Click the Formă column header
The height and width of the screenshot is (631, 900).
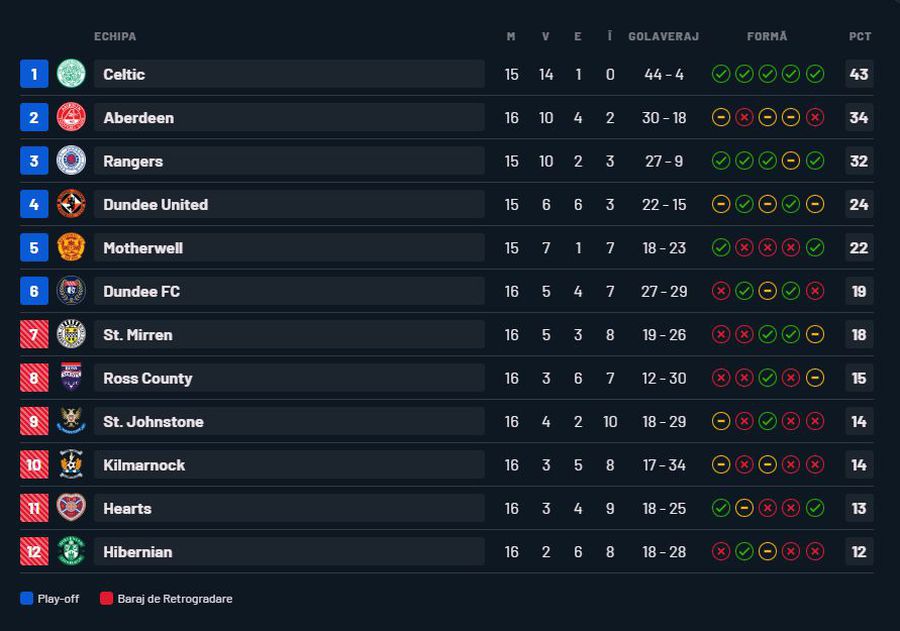coord(767,37)
